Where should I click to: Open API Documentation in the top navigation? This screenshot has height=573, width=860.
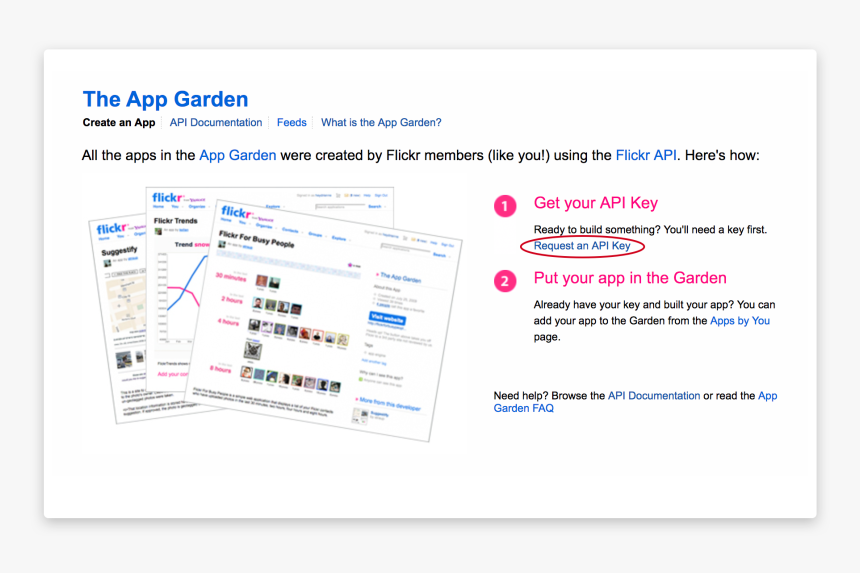click(x=216, y=123)
